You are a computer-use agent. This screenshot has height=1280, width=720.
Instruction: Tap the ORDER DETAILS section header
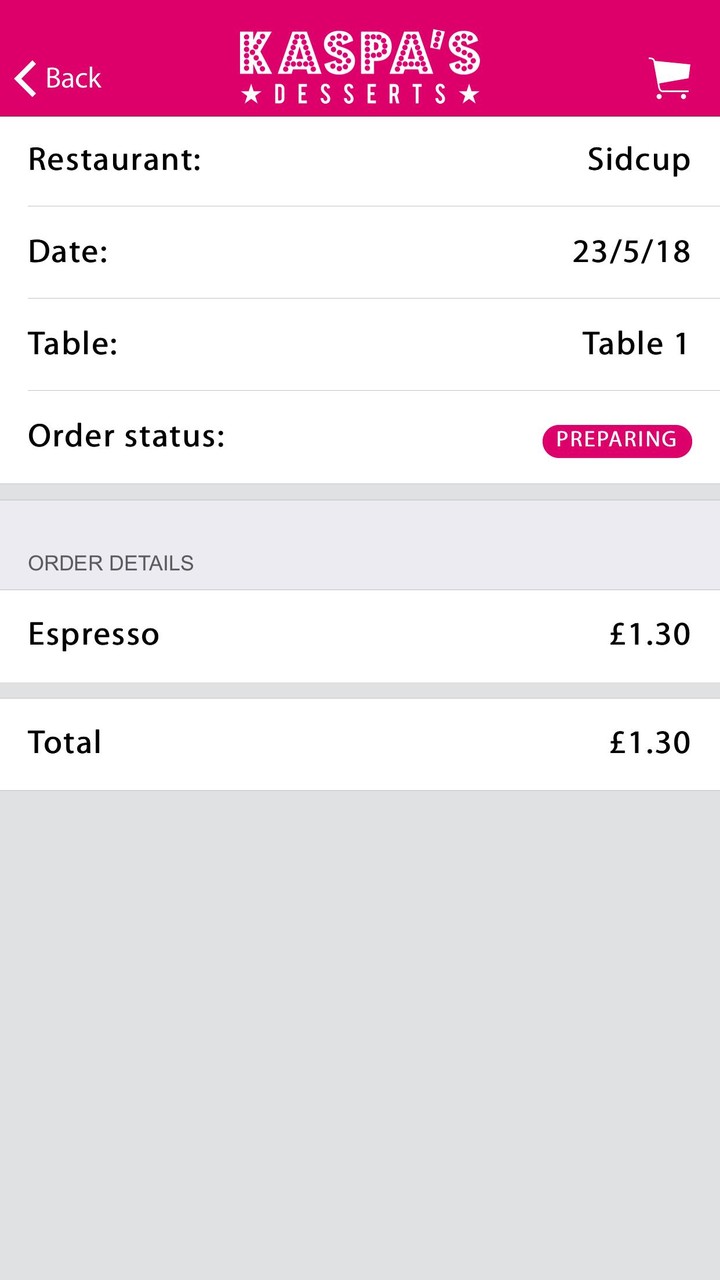(110, 563)
